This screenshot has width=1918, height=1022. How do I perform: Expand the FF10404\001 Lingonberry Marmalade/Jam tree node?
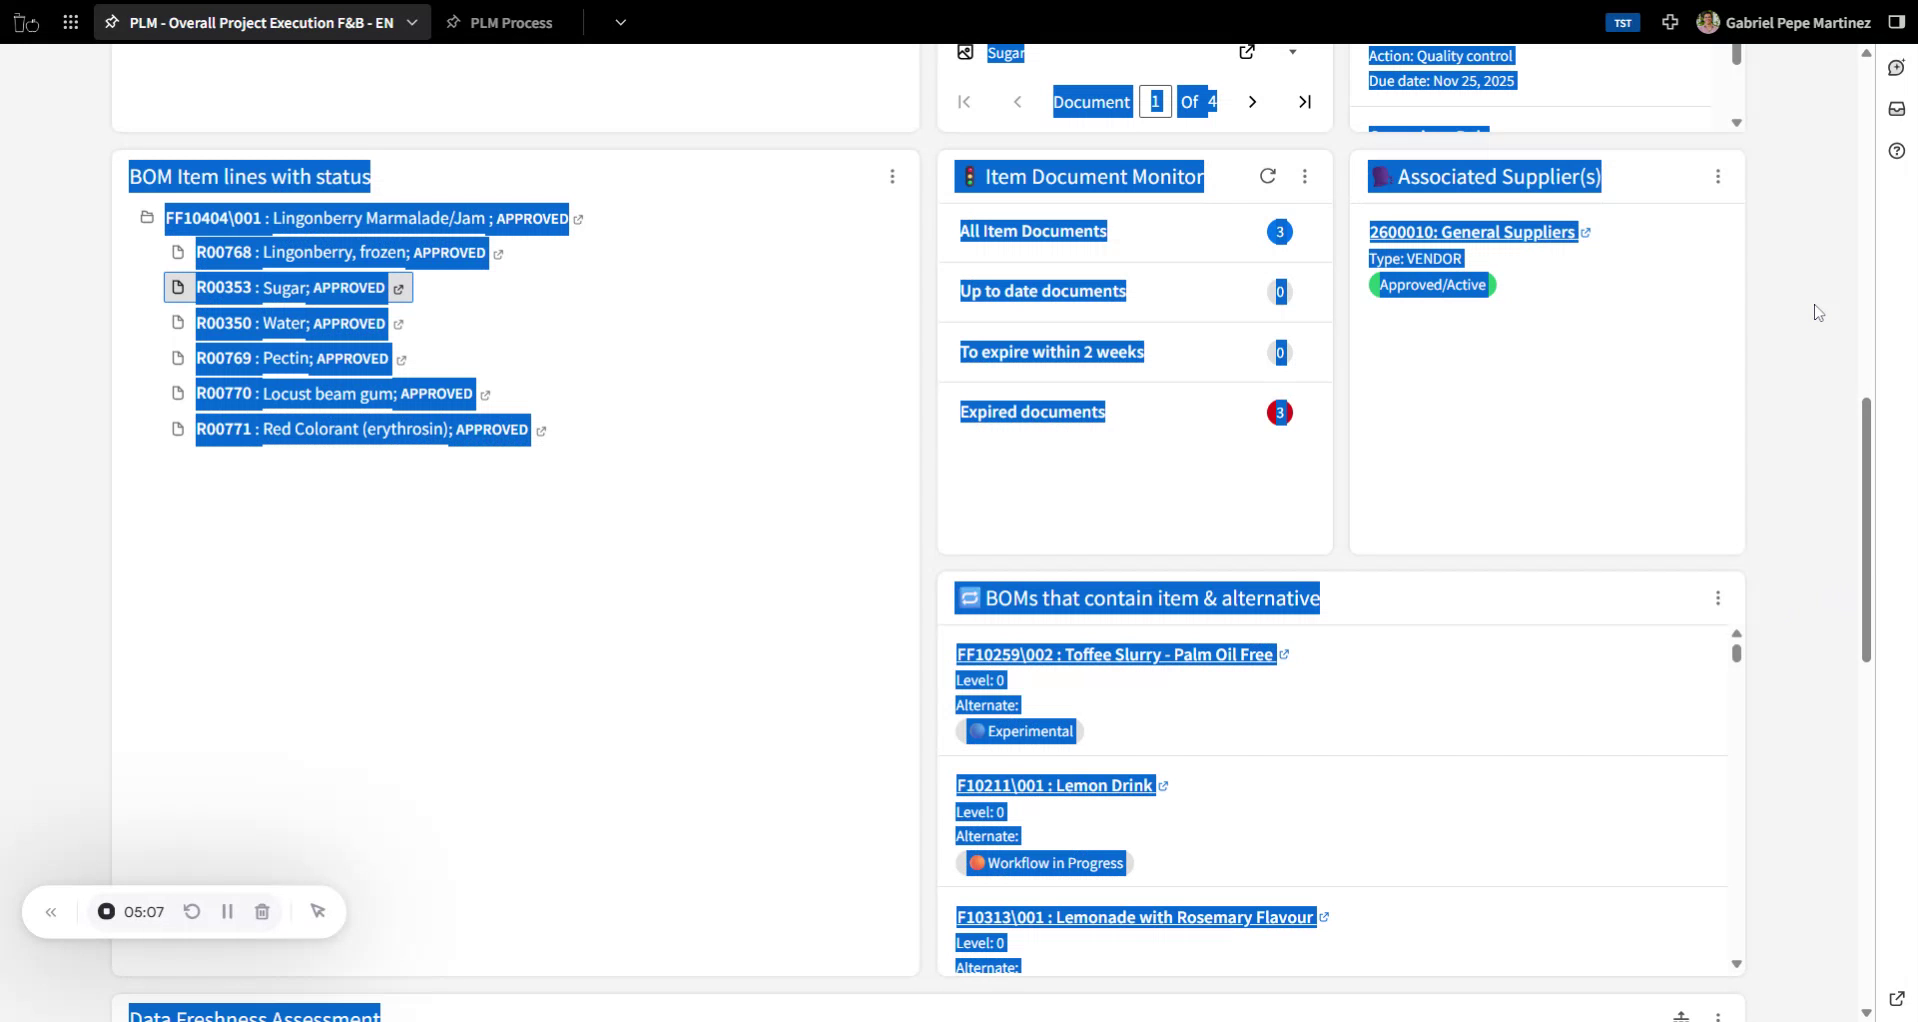[146, 217]
